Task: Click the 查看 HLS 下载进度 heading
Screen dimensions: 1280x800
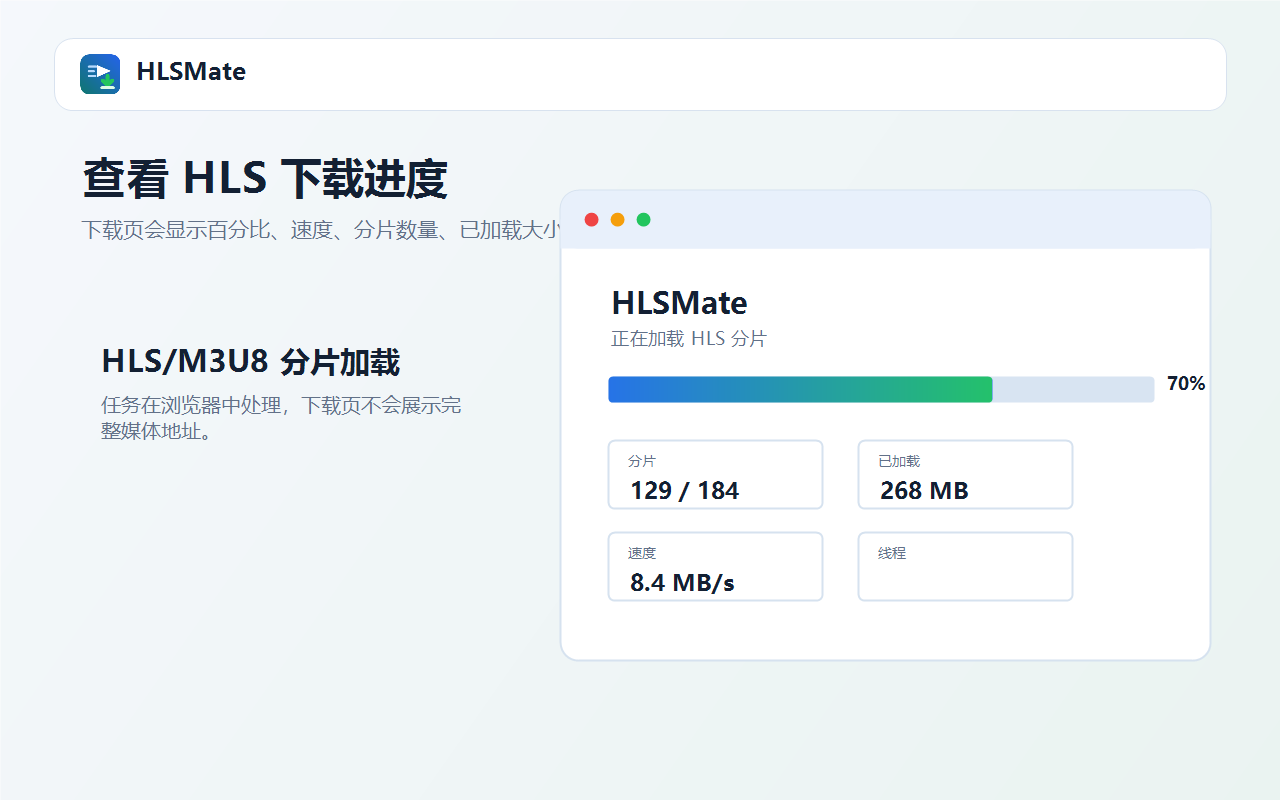Action: (x=265, y=179)
